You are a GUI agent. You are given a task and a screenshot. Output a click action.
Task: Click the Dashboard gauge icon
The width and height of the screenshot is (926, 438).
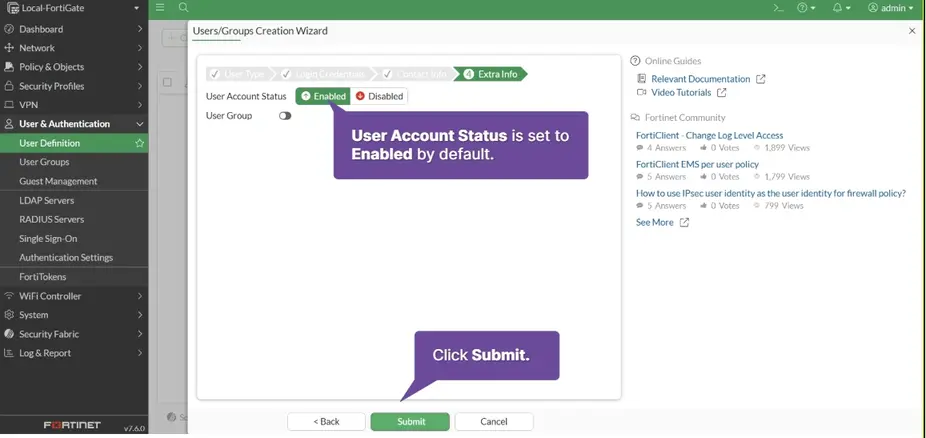[x=9, y=29]
